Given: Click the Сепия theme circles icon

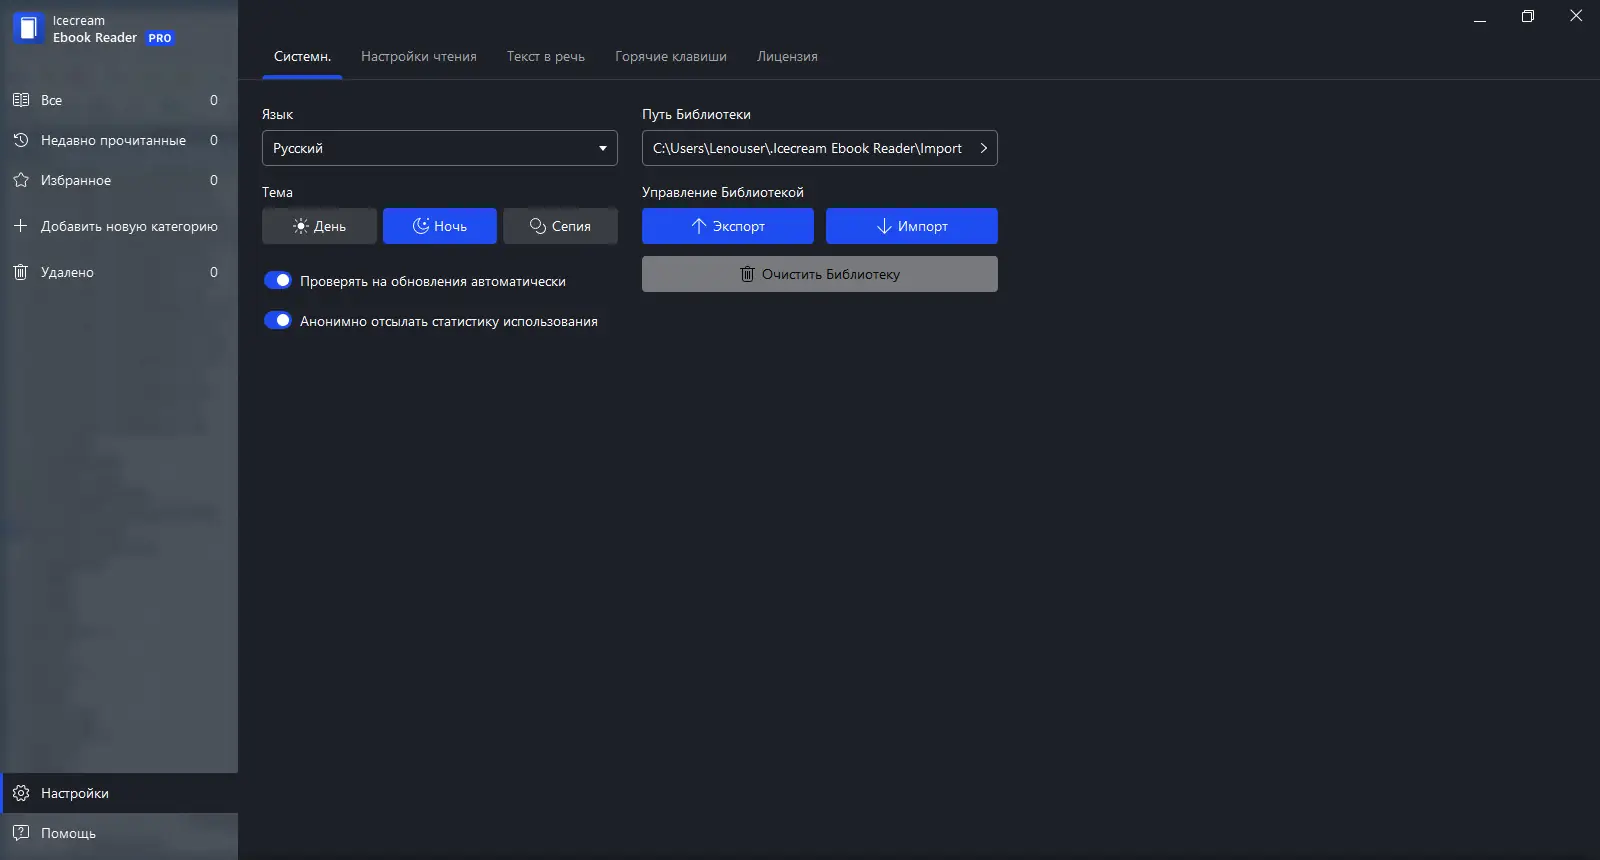Looking at the screenshot, I should tap(538, 226).
